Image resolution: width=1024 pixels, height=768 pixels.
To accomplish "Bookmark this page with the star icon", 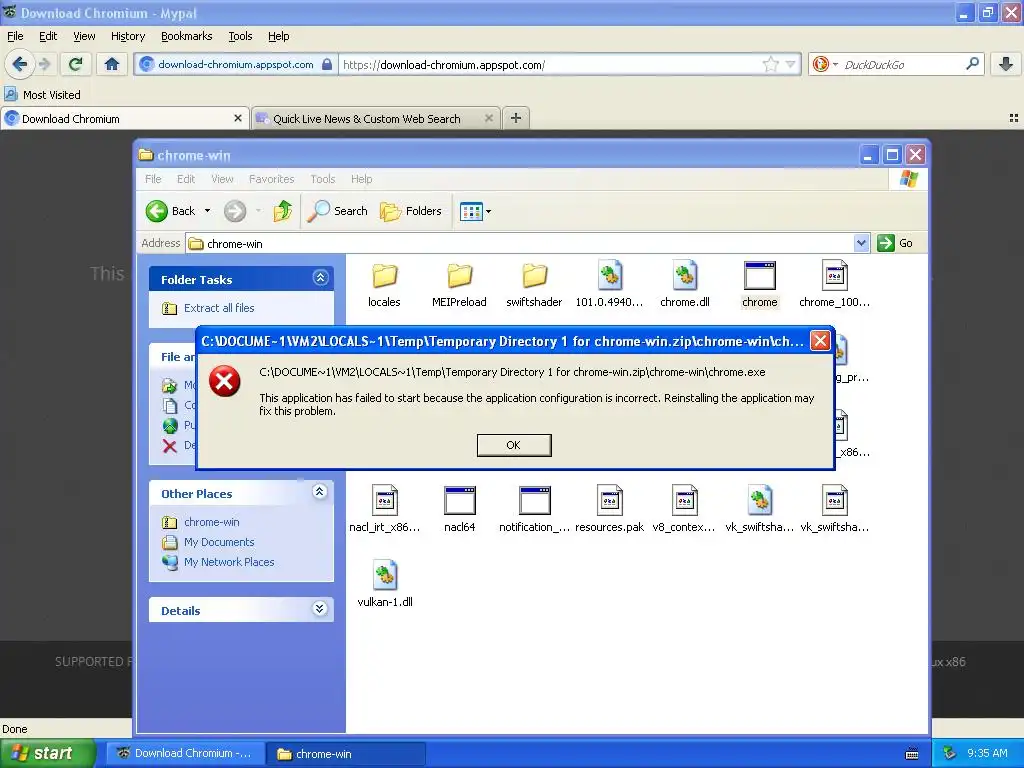I will click(771, 64).
